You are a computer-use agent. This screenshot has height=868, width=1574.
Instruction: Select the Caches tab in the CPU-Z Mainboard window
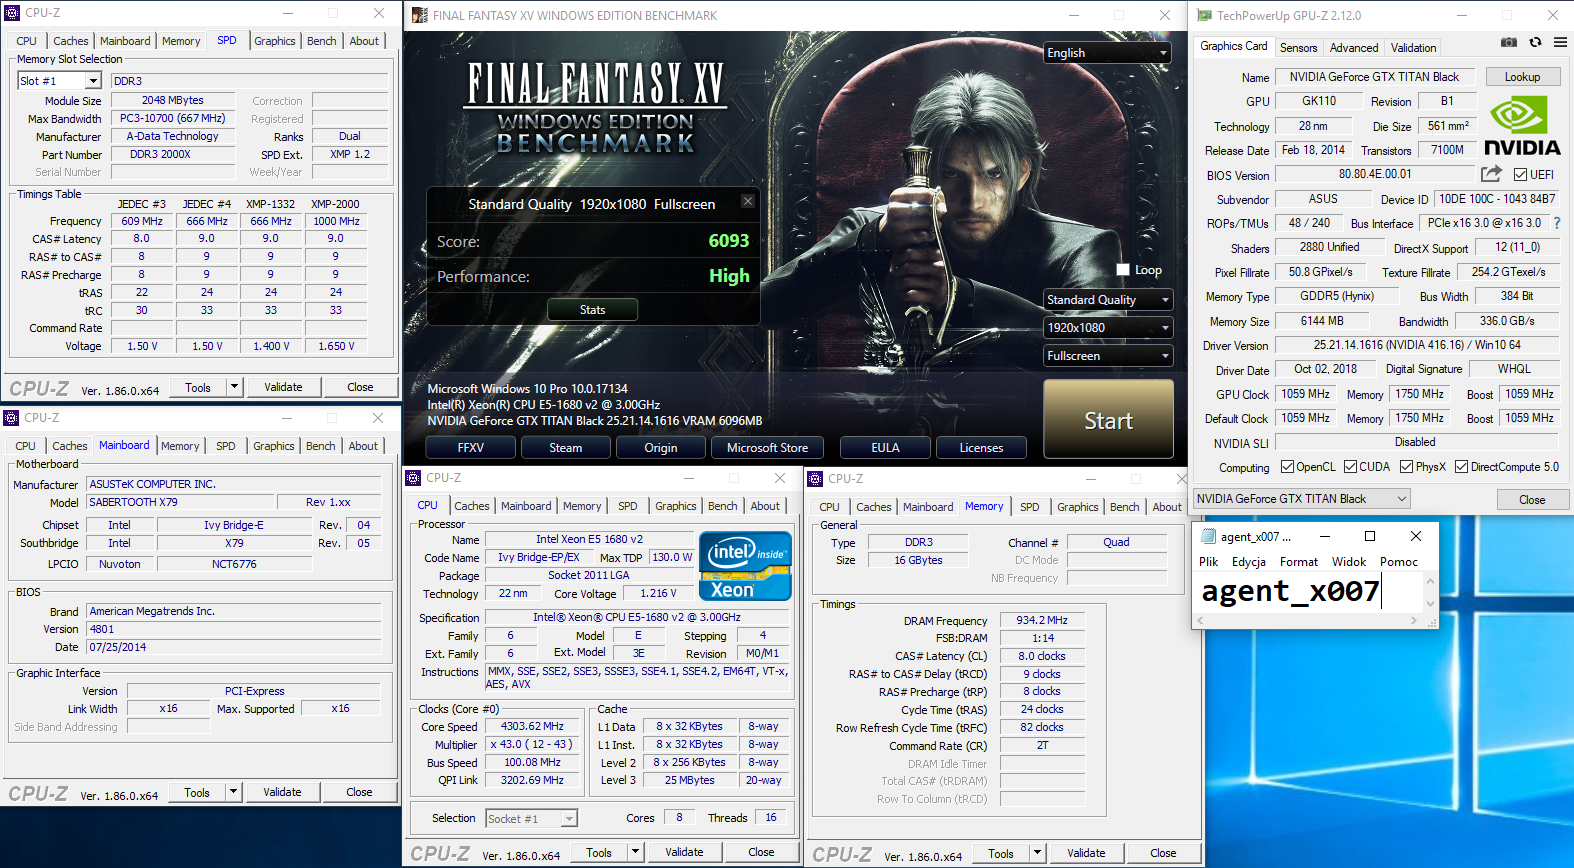click(69, 446)
